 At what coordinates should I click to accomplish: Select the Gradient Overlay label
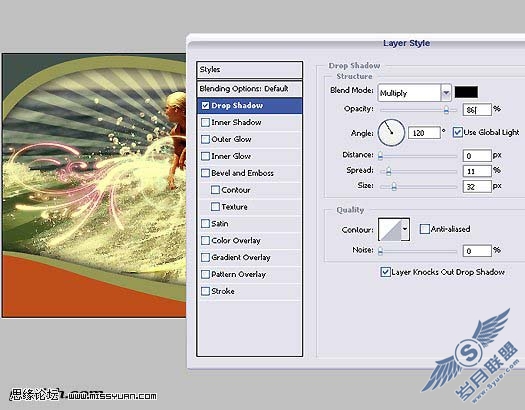[241, 257]
